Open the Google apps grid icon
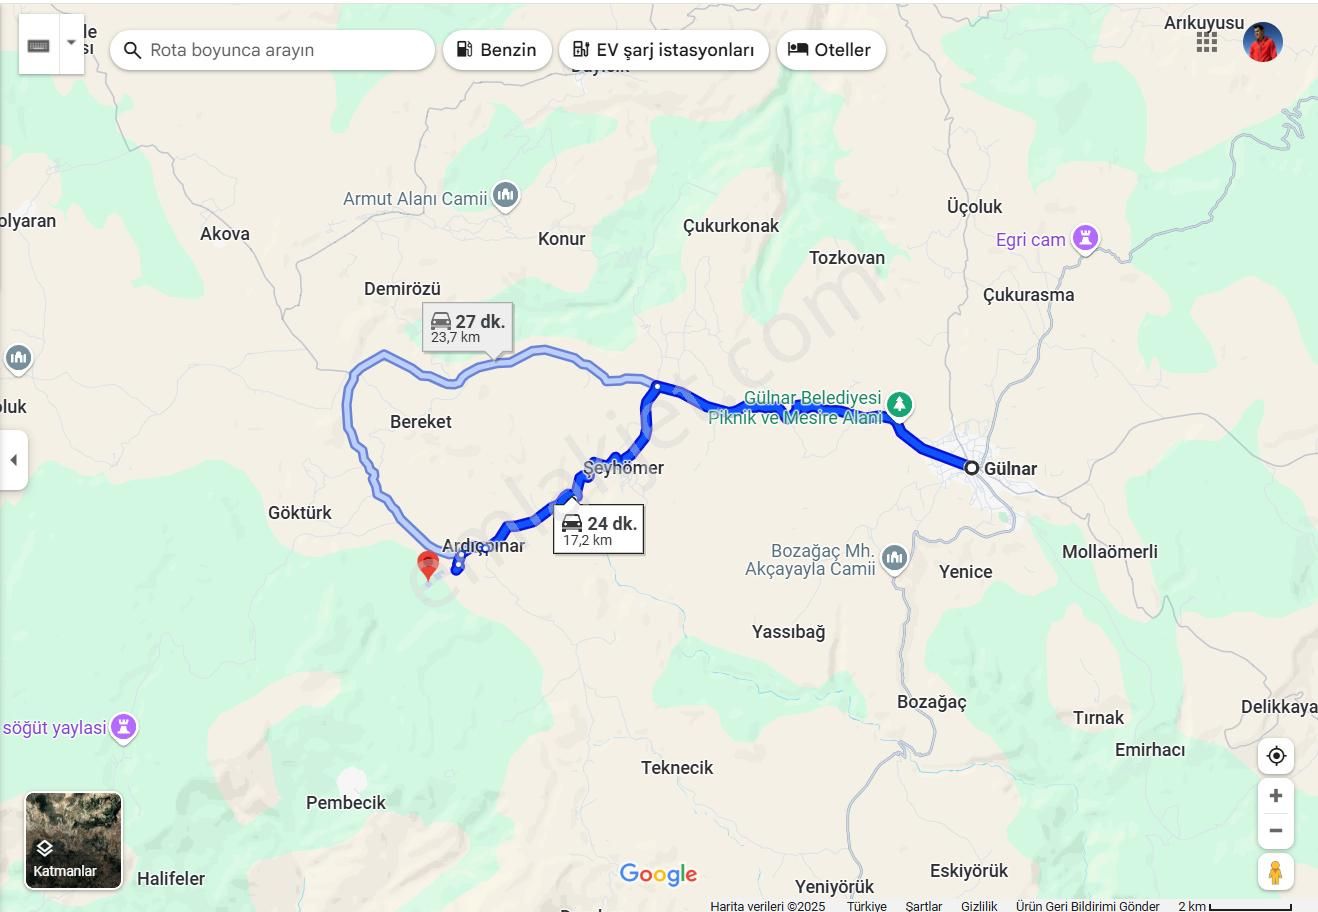Image resolution: width=1318 pixels, height=912 pixels. (x=1207, y=43)
